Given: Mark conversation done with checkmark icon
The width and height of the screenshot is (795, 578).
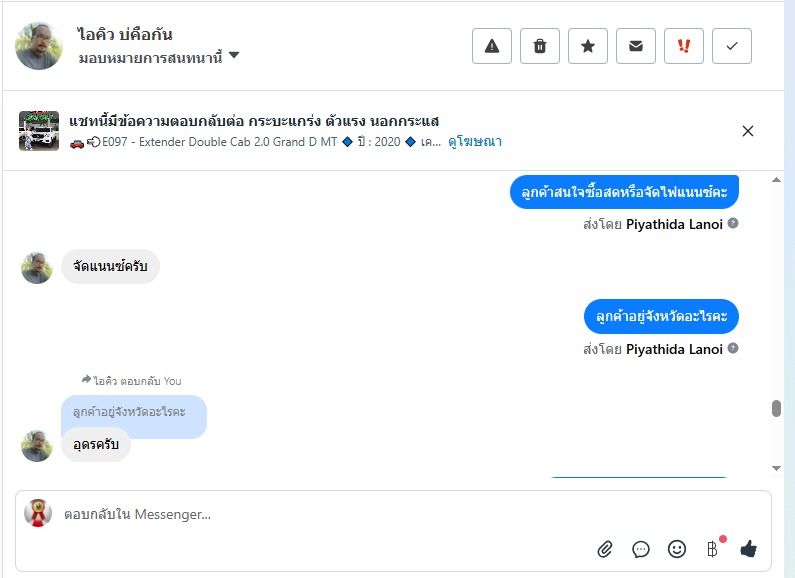Looking at the screenshot, I should pos(732,46).
